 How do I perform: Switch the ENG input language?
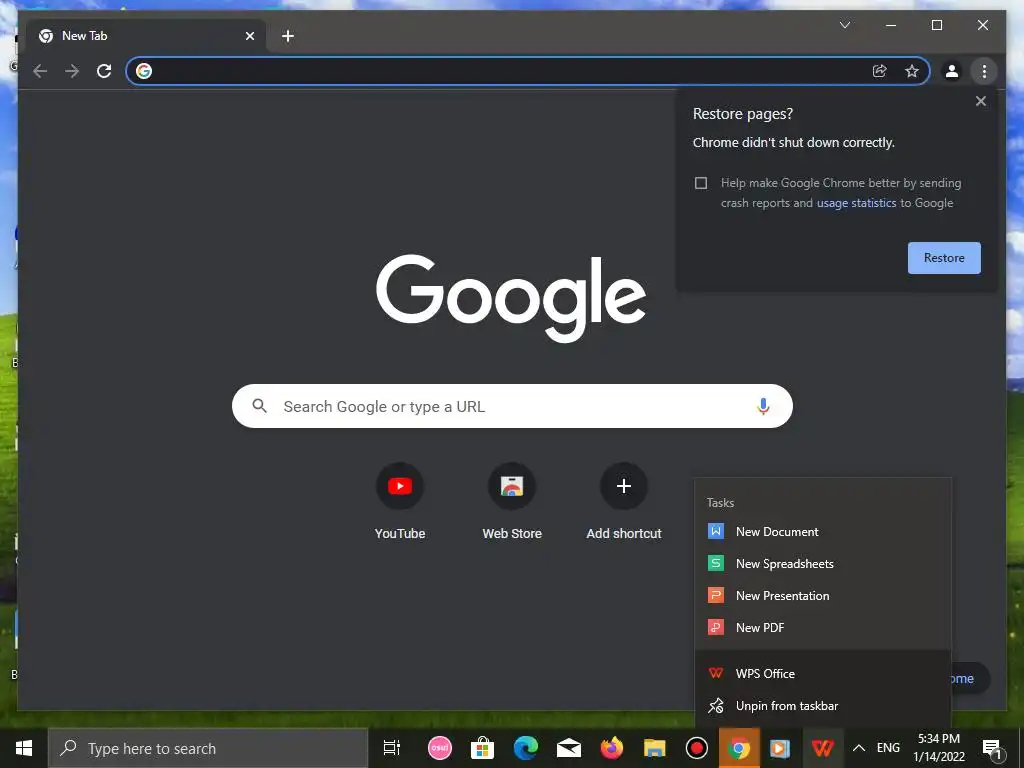888,748
